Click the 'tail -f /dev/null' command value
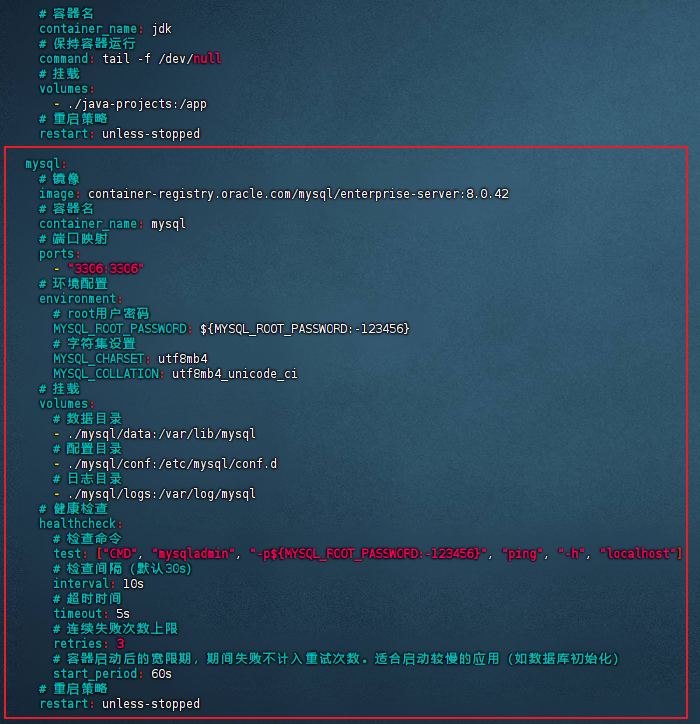Screen dimensions: 700x724 pyautogui.click(x=162, y=59)
